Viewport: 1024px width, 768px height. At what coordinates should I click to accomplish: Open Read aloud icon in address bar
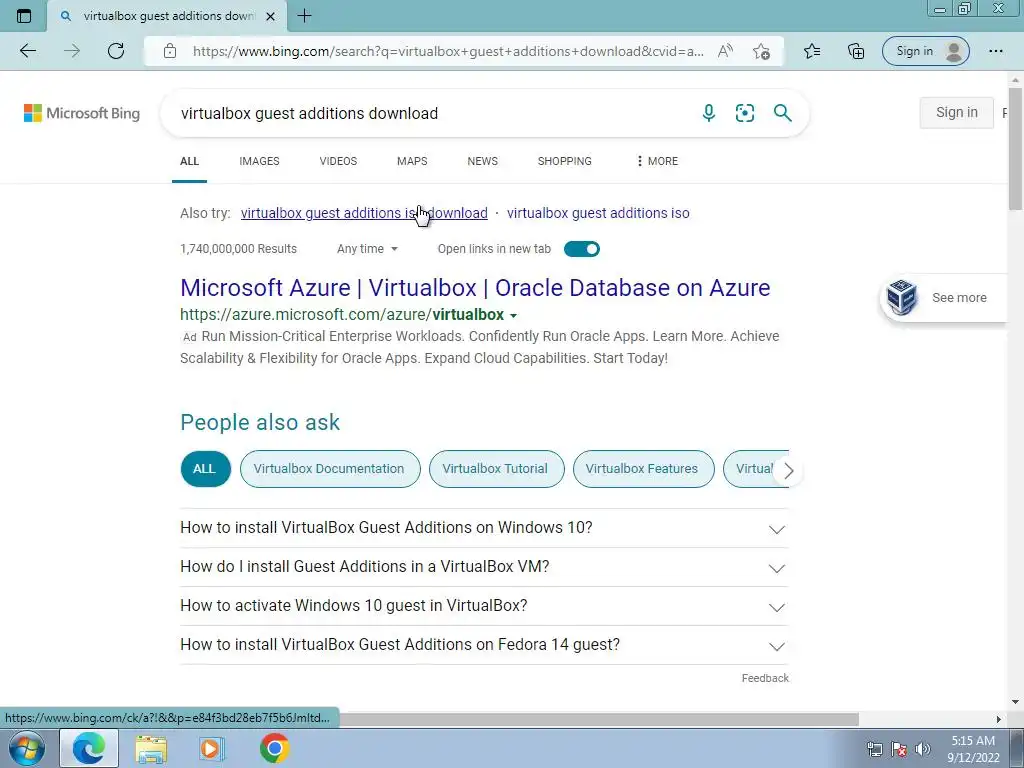[x=725, y=51]
